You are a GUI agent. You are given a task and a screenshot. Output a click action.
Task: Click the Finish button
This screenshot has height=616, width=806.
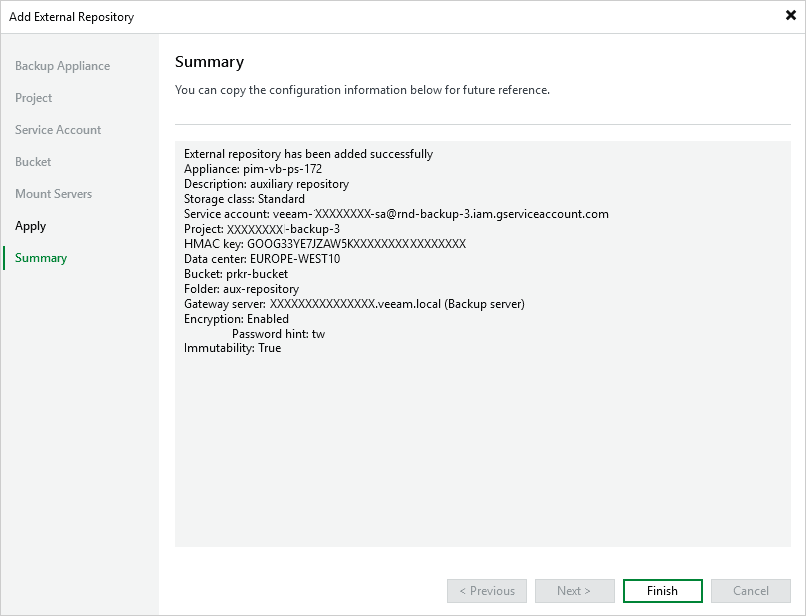click(663, 591)
